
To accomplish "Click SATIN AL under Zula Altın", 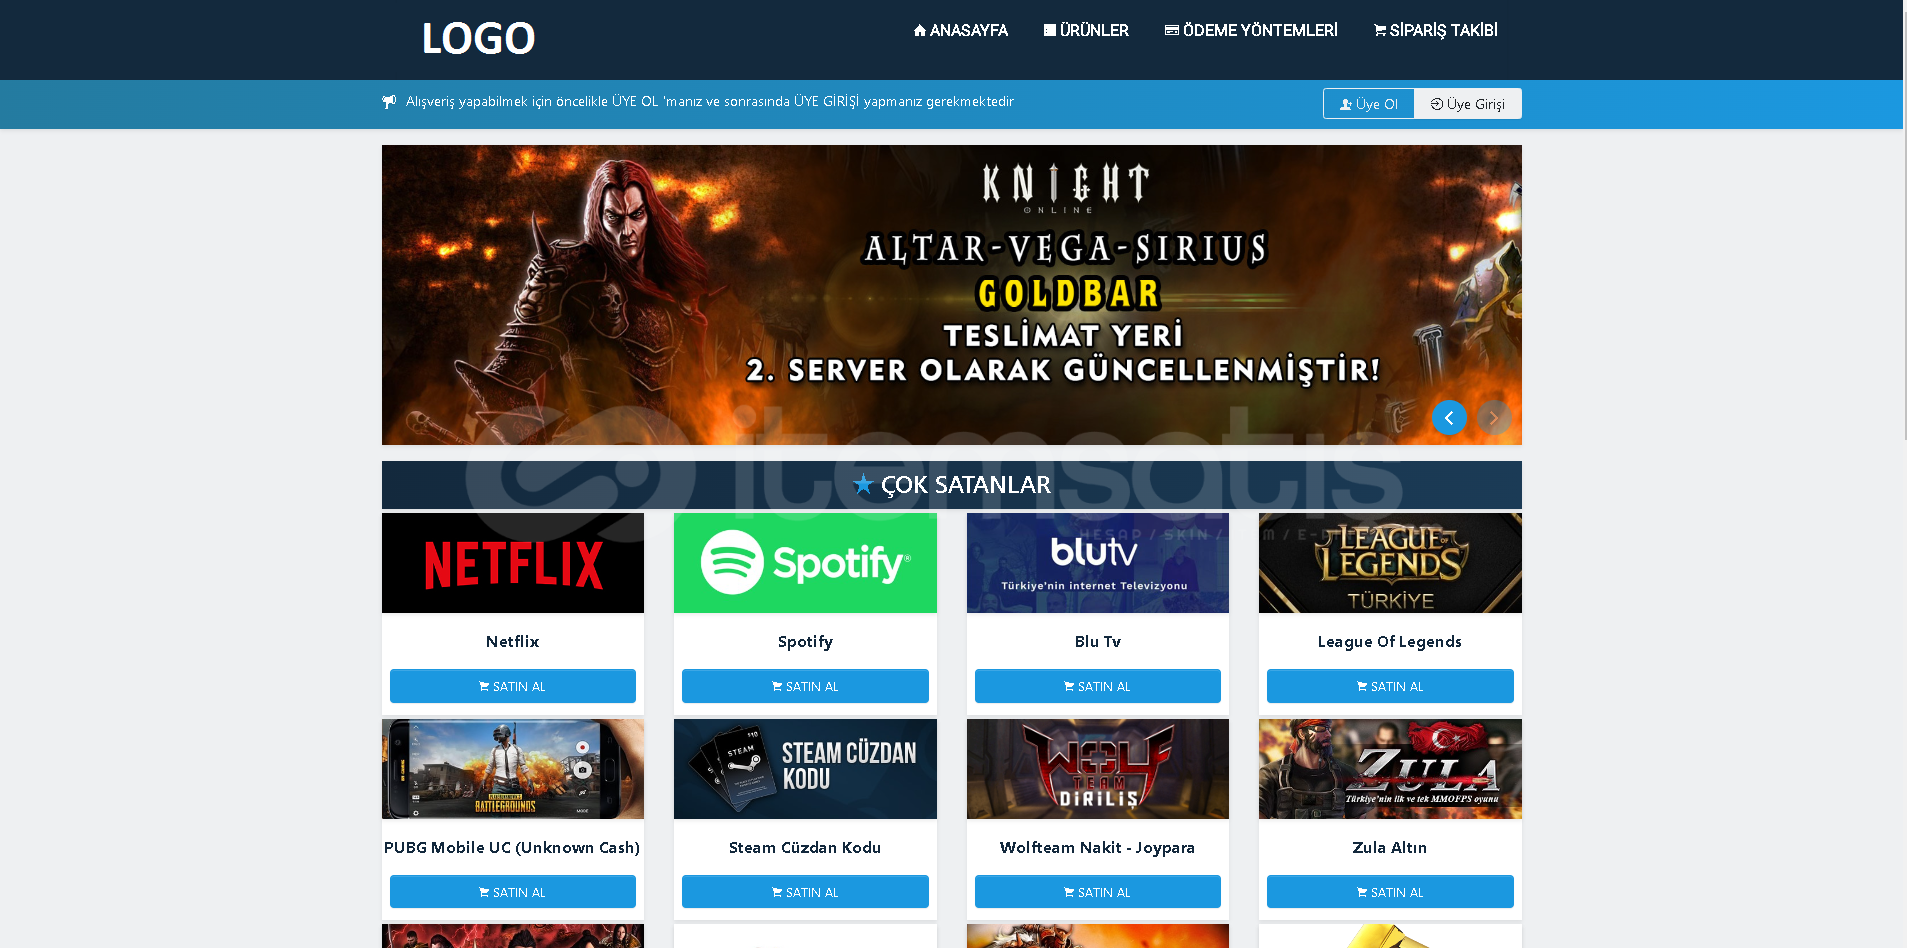I will 1390,892.
